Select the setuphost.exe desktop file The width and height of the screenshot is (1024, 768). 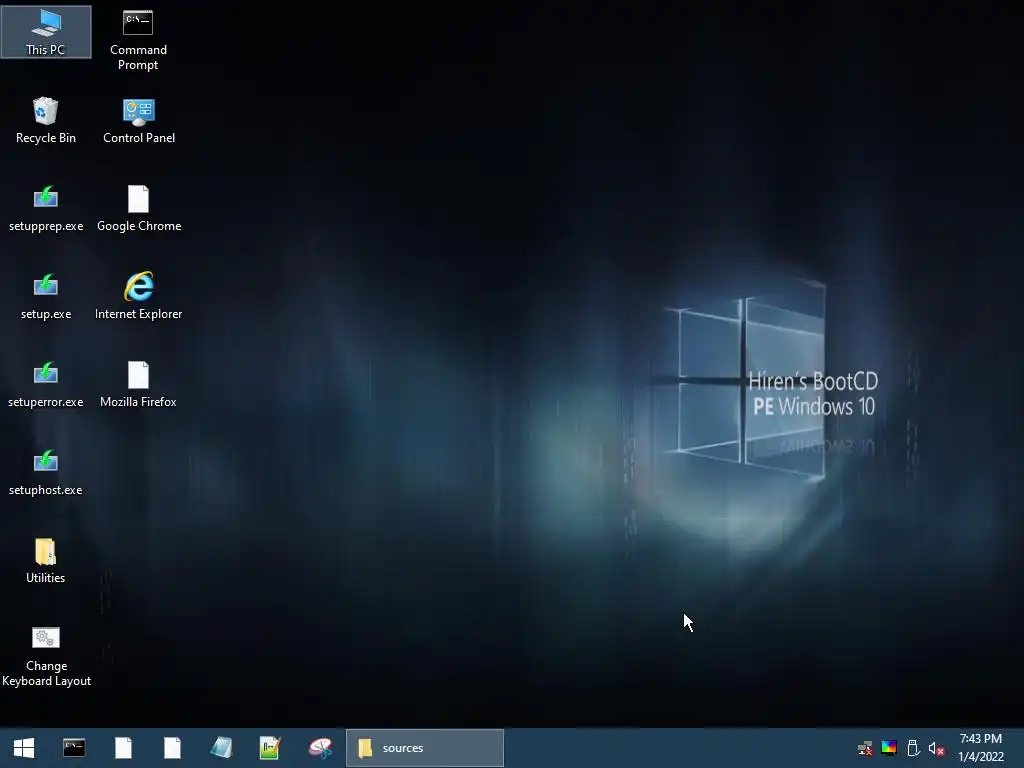pyautogui.click(x=46, y=473)
